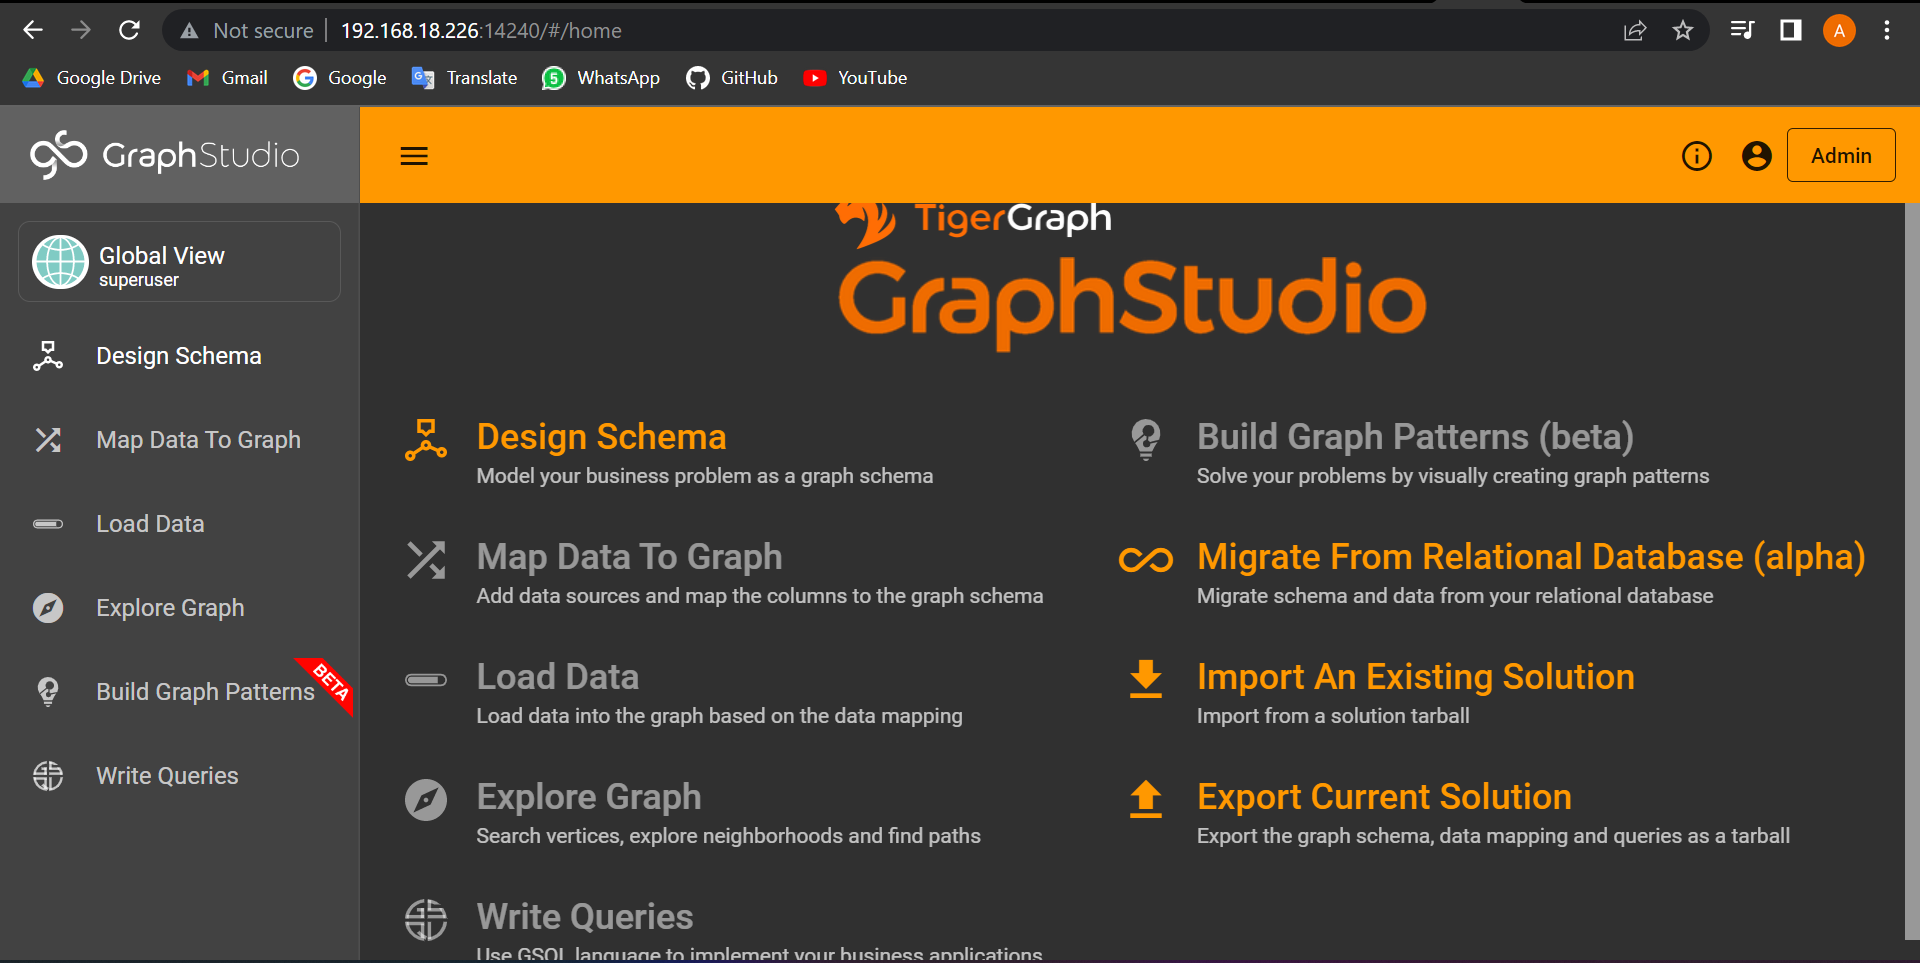Select the Design Schema icon in the sidebar
The width and height of the screenshot is (1920, 963).
(x=48, y=355)
